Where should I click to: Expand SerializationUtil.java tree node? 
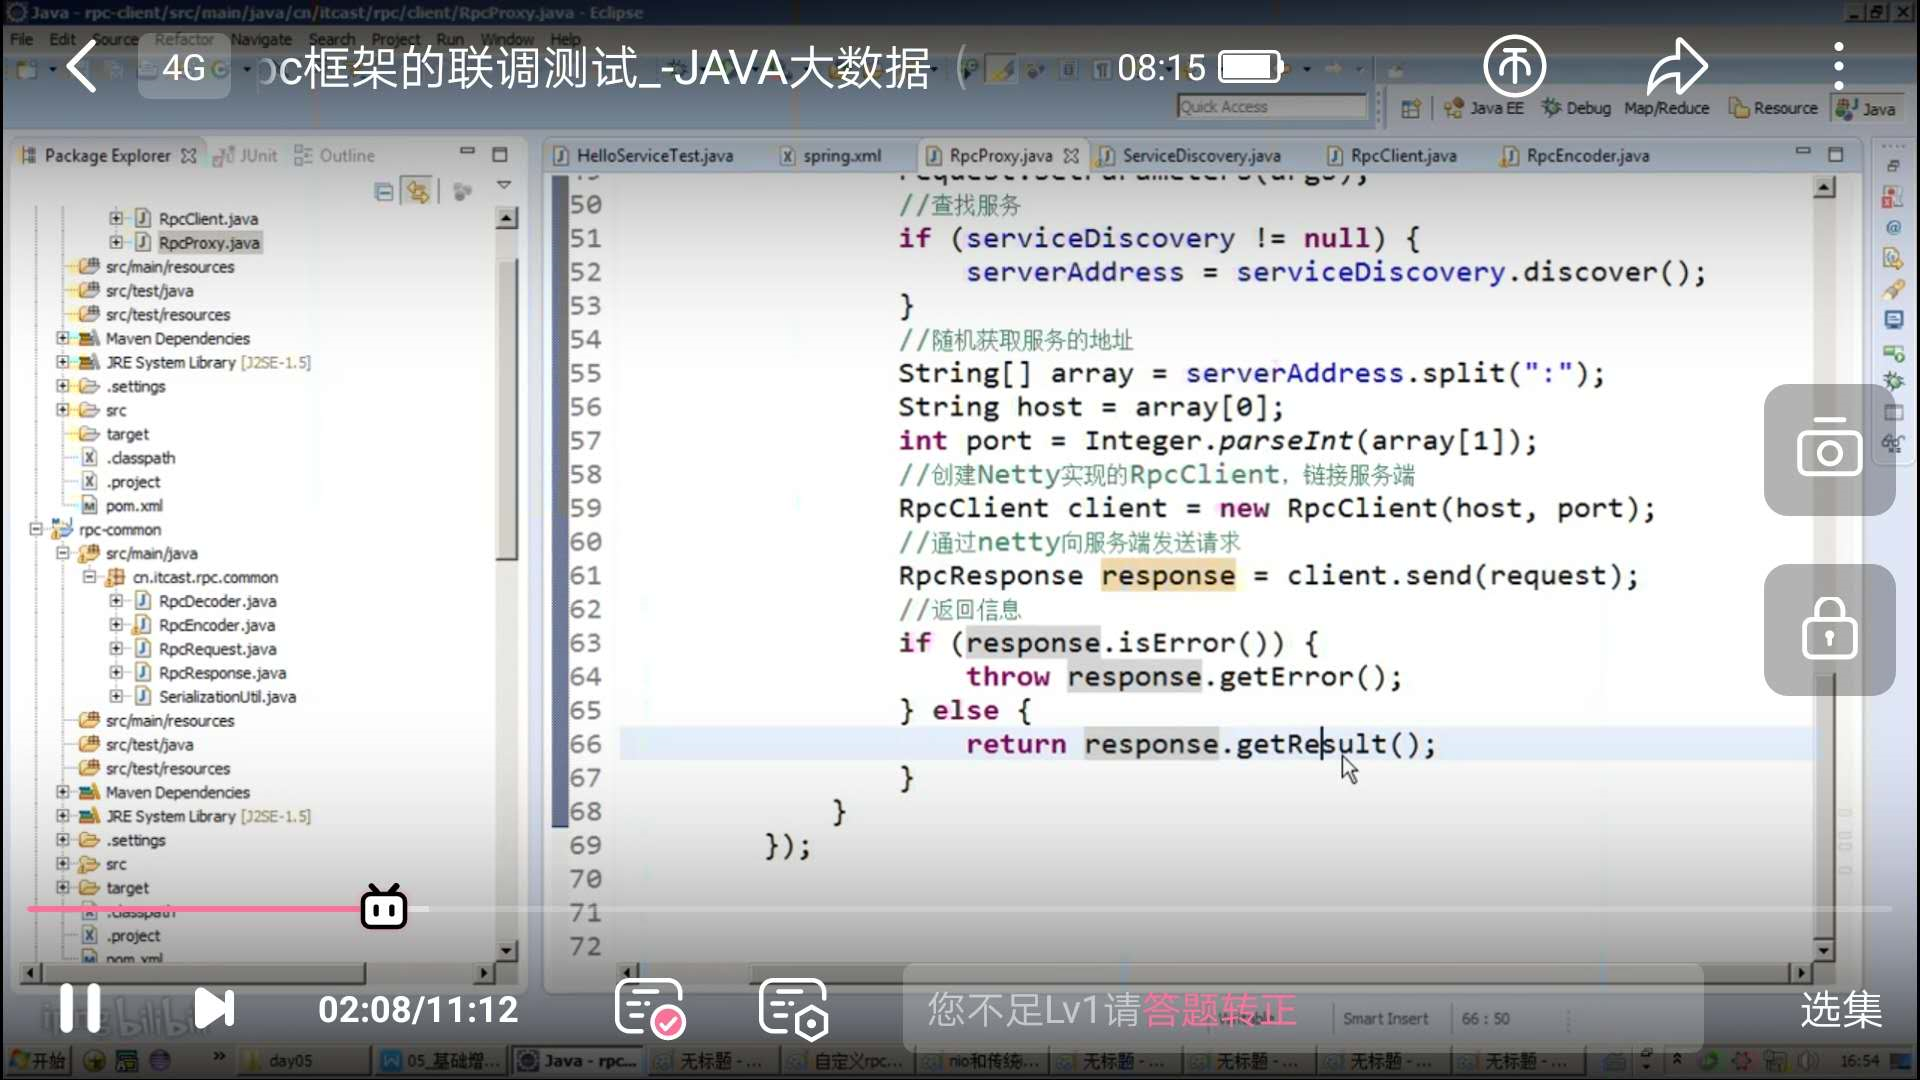click(x=116, y=697)
